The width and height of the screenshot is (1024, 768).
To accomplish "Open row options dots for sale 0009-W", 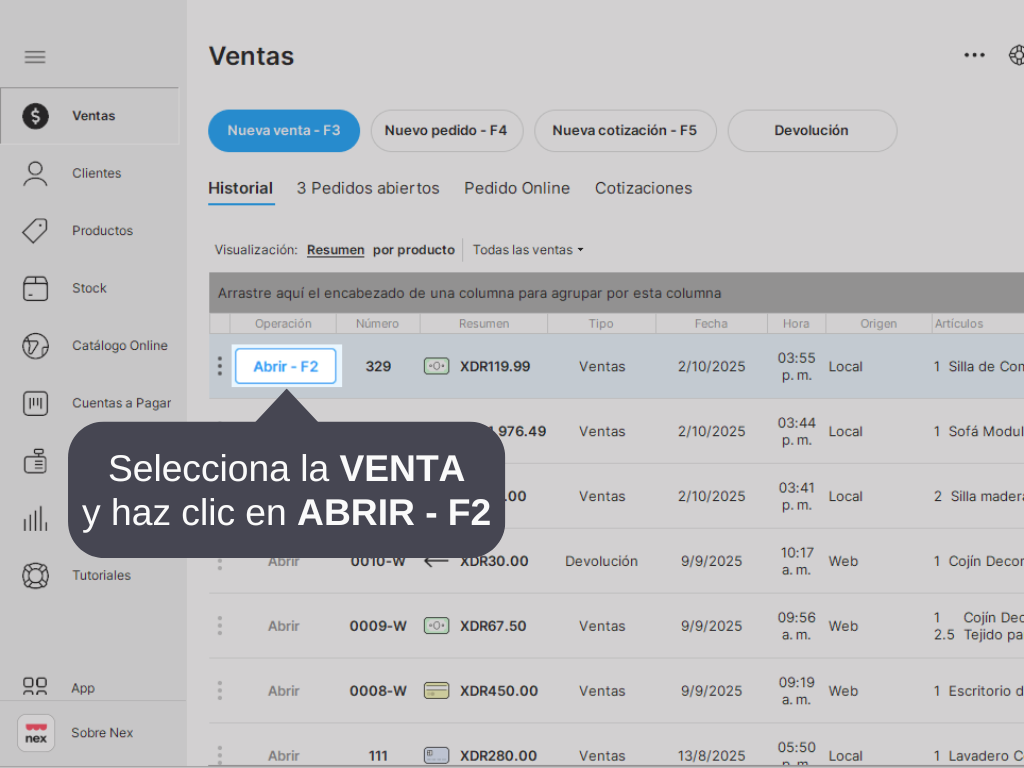I will 219,626.
